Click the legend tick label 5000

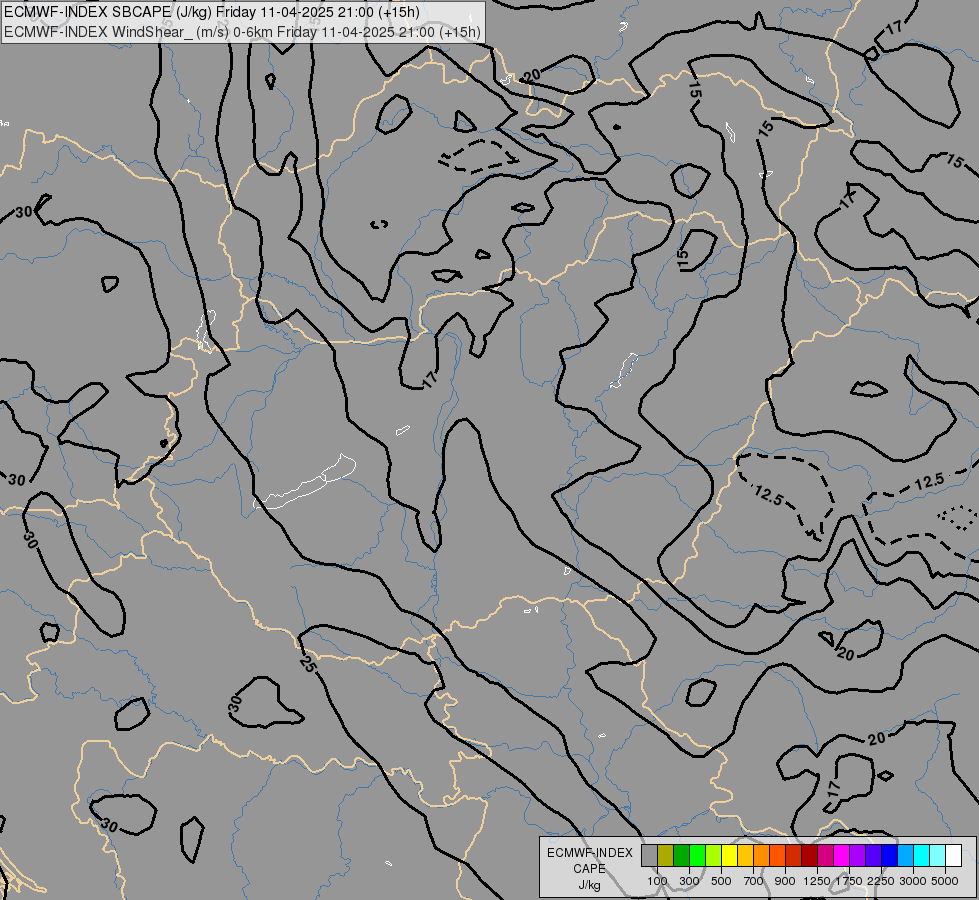click(945, 881)
